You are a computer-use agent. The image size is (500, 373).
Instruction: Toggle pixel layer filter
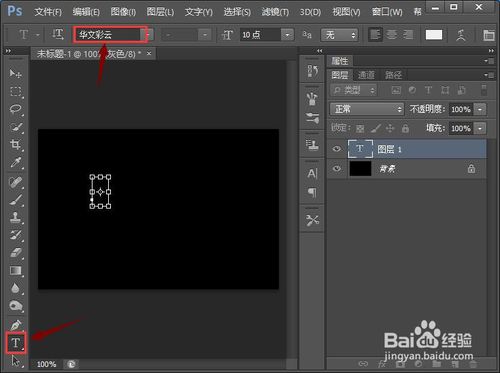(x=396, y=90)
